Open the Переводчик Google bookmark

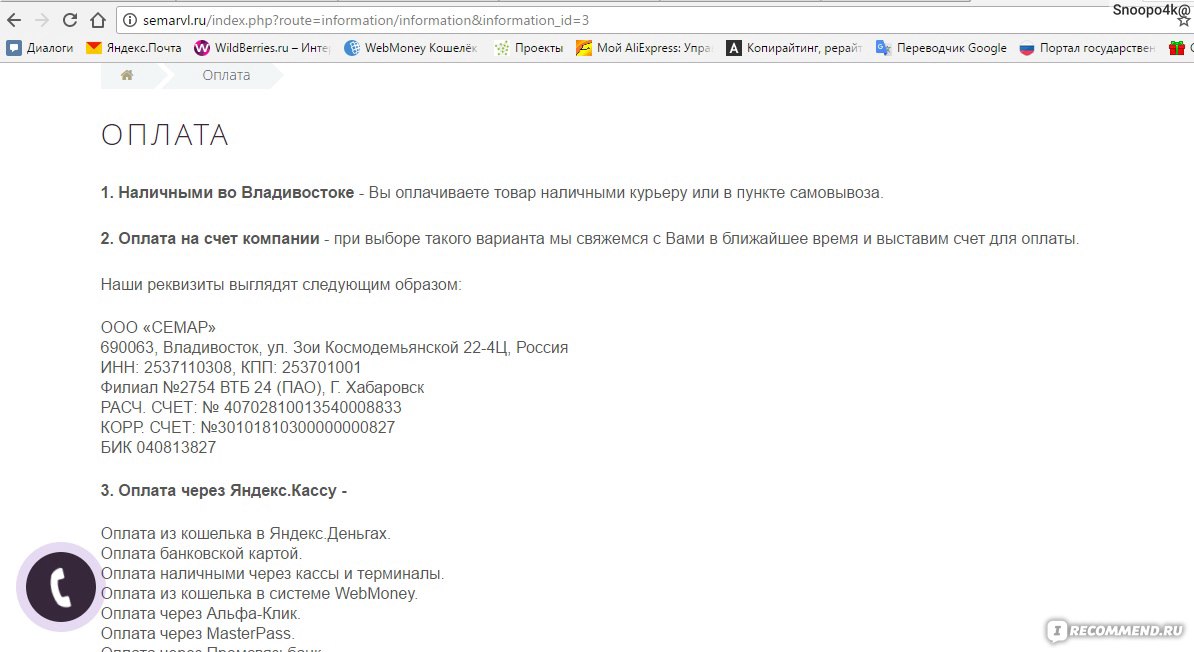click(x=941, y=48)
